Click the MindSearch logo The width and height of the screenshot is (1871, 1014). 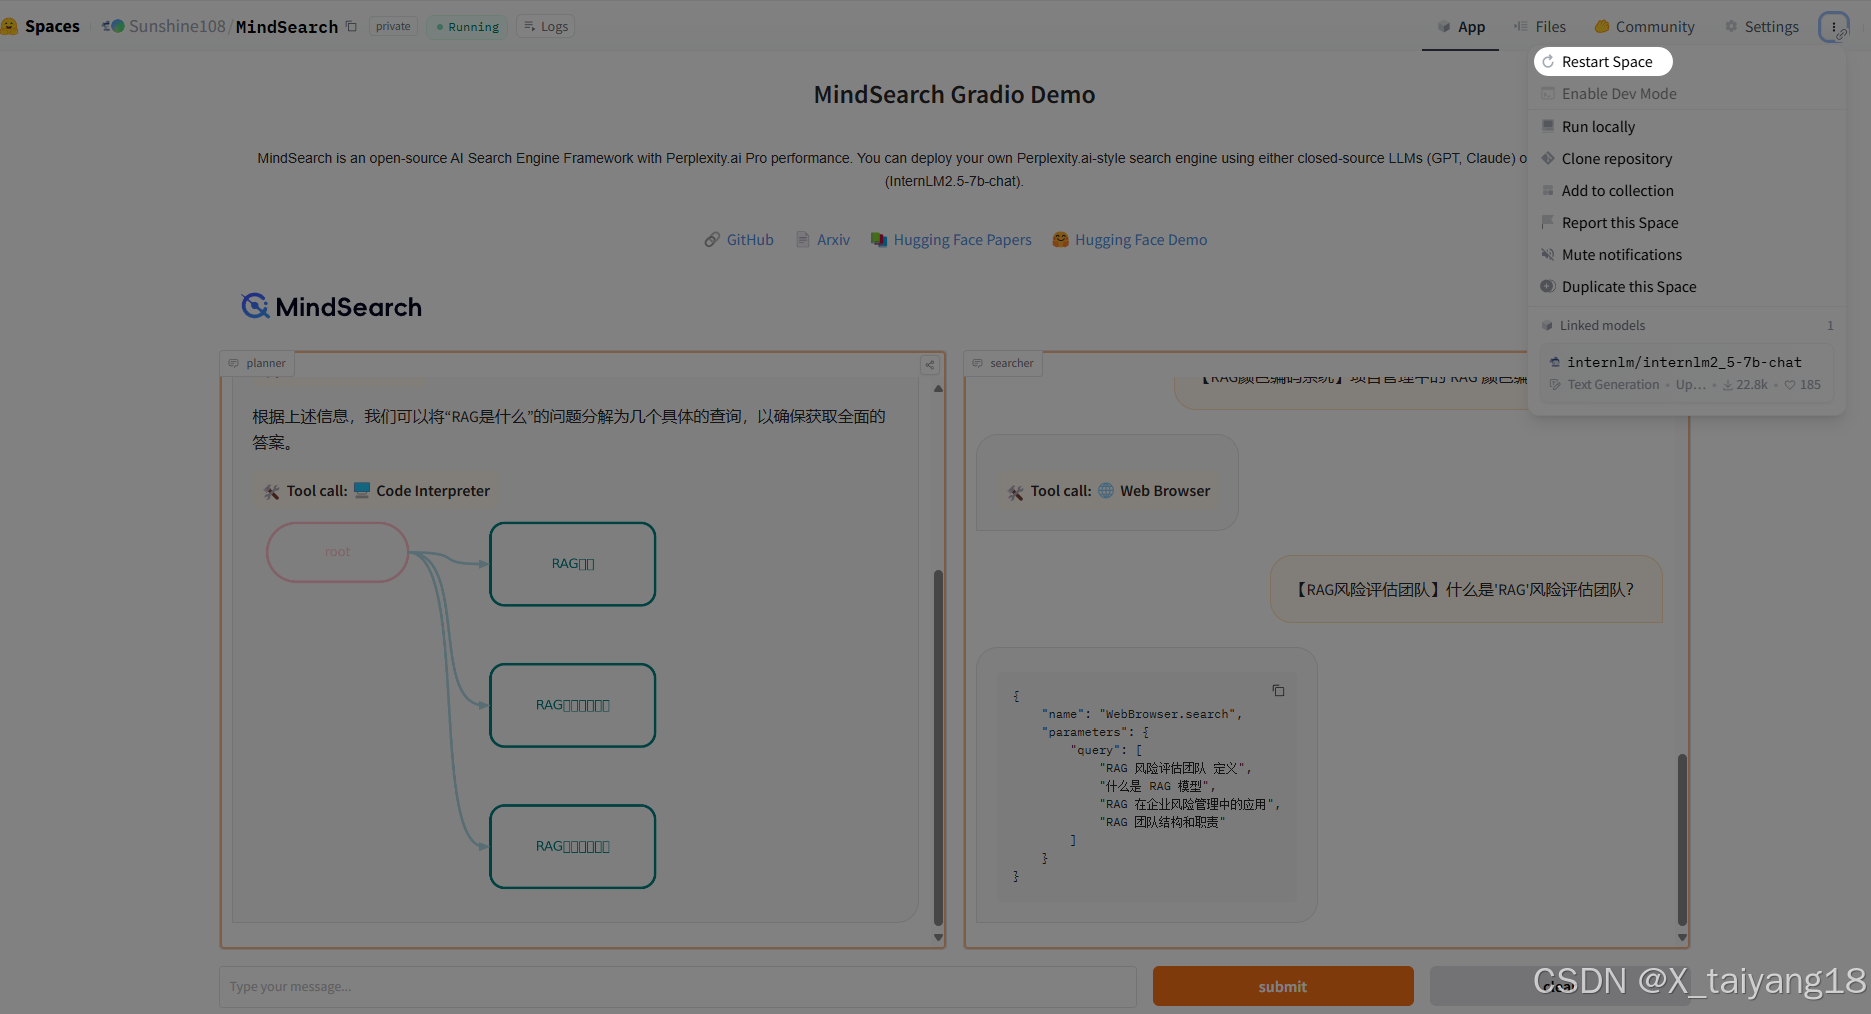point(332,306)
